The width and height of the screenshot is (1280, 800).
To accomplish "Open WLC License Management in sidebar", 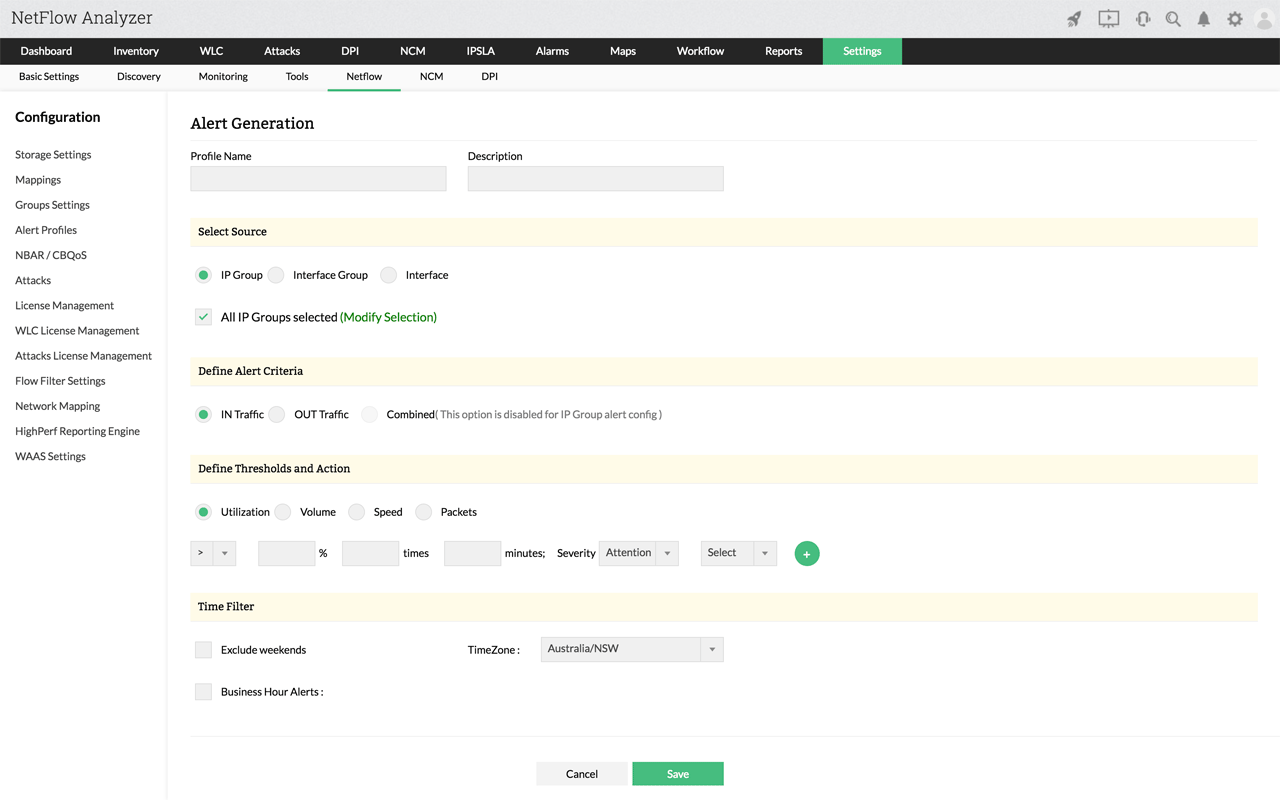I will click(x=77, y=331).
